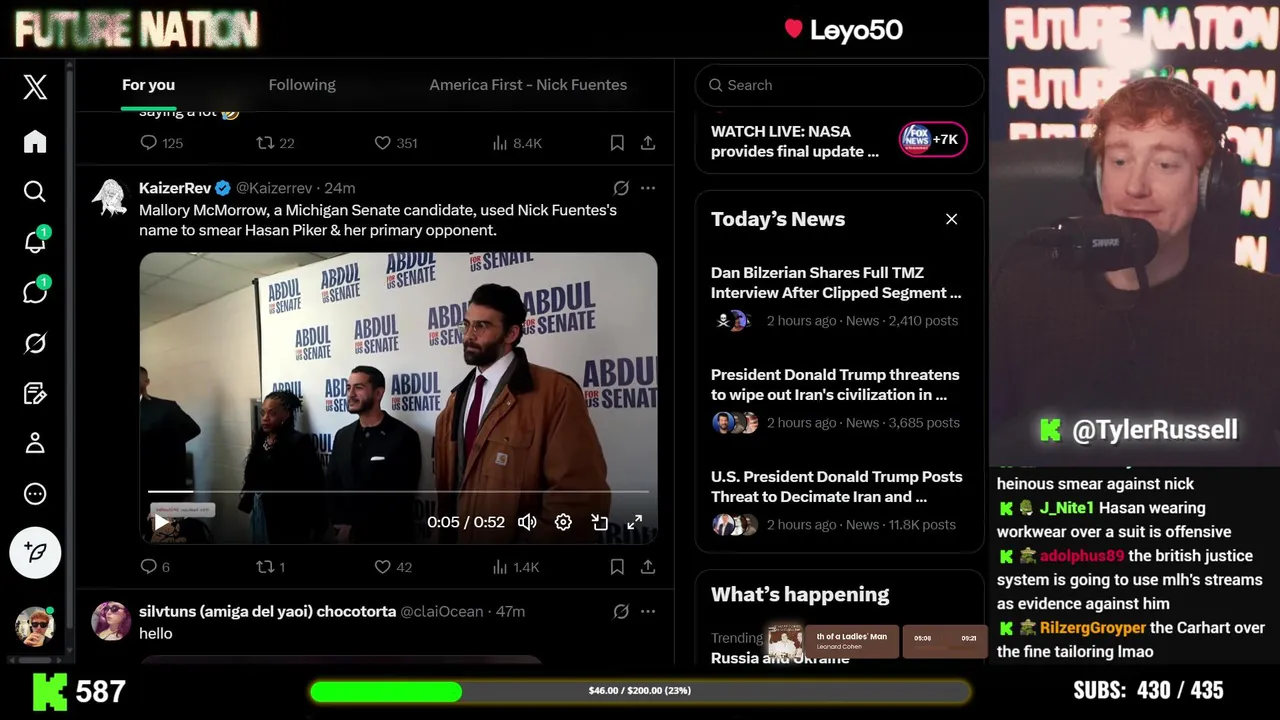
Task: Open silvtuns profile avatar
Action: point(110,621)
